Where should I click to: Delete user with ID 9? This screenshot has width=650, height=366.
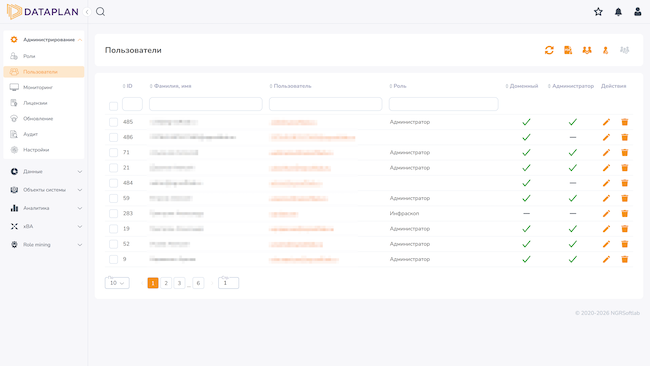tap(625, 259)
